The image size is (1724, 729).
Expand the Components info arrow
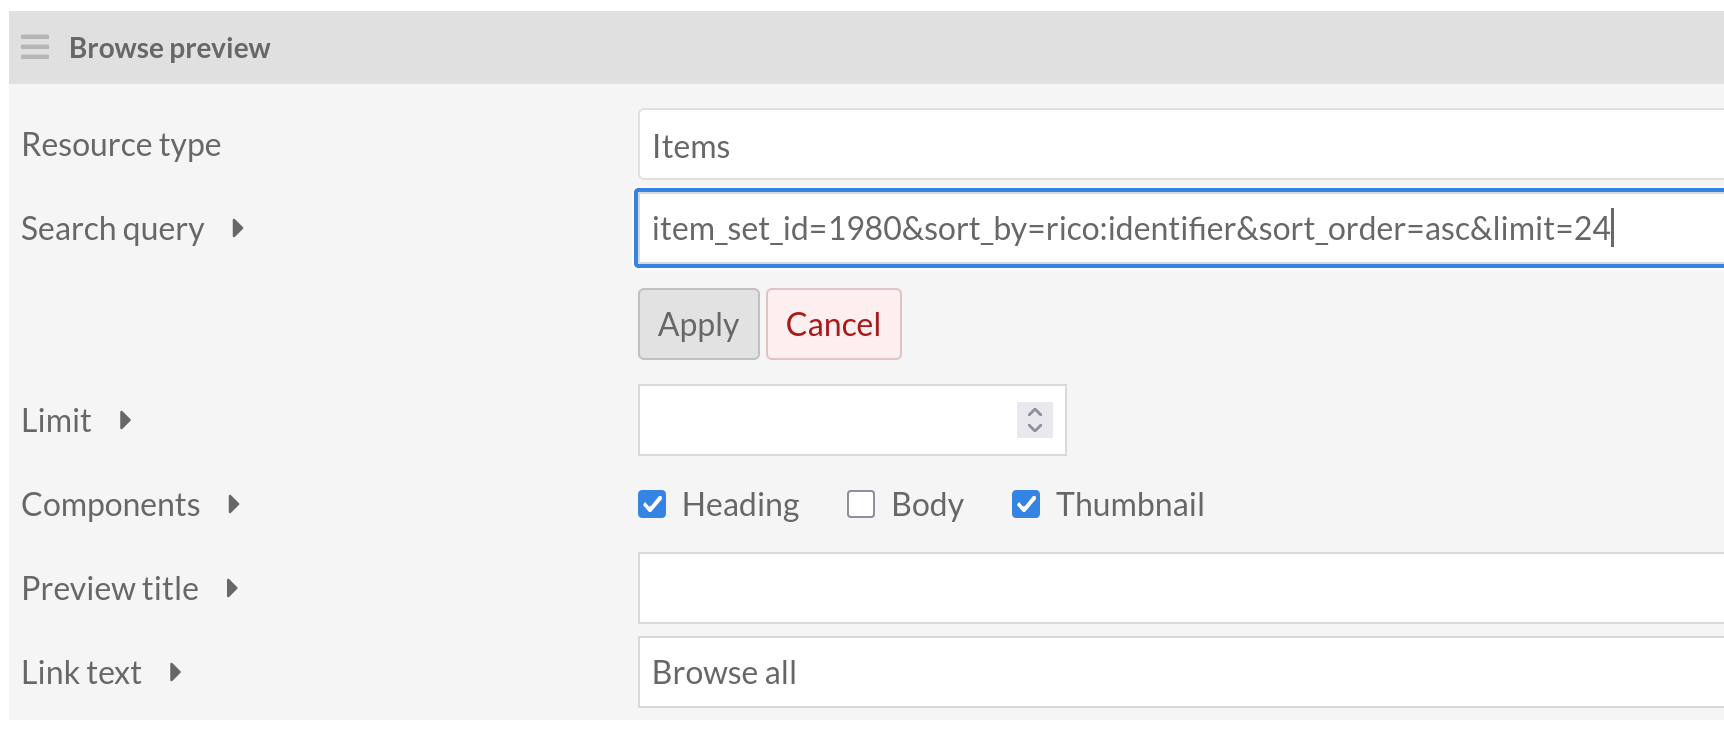click(x=233, y=504)
